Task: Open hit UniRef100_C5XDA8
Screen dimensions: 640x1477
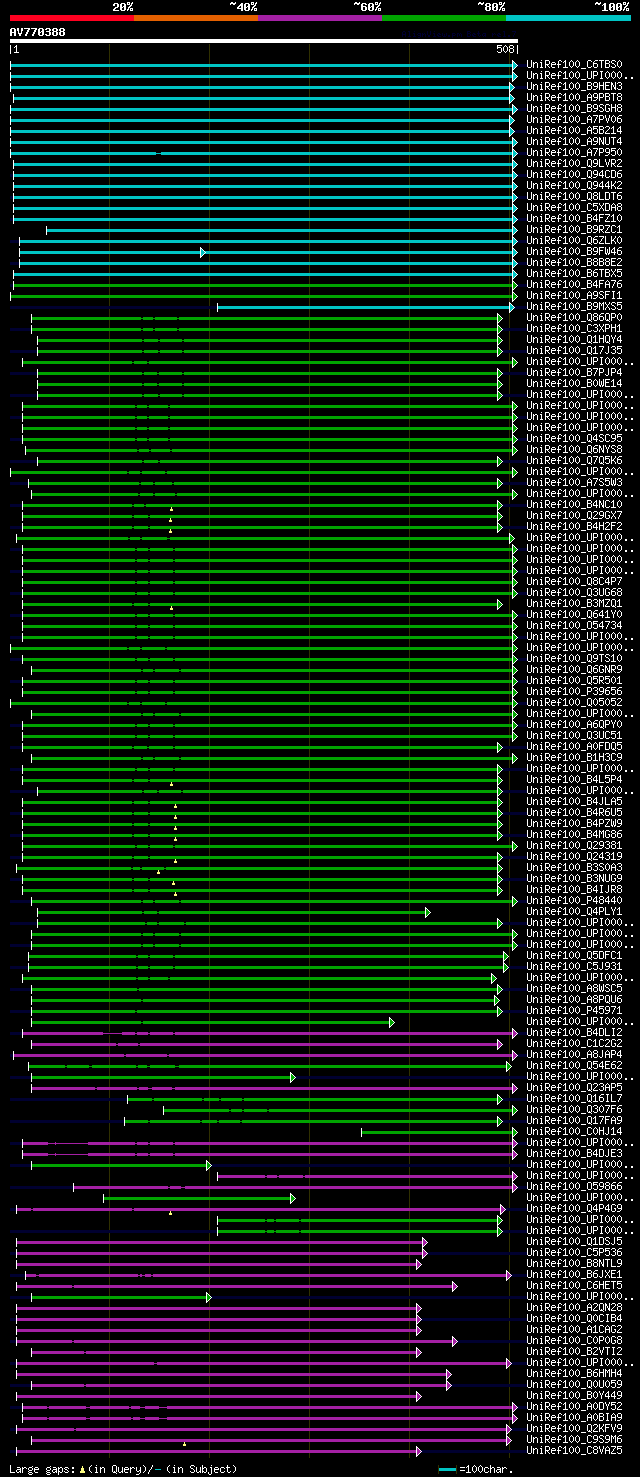Action: (x=573, y=208)
